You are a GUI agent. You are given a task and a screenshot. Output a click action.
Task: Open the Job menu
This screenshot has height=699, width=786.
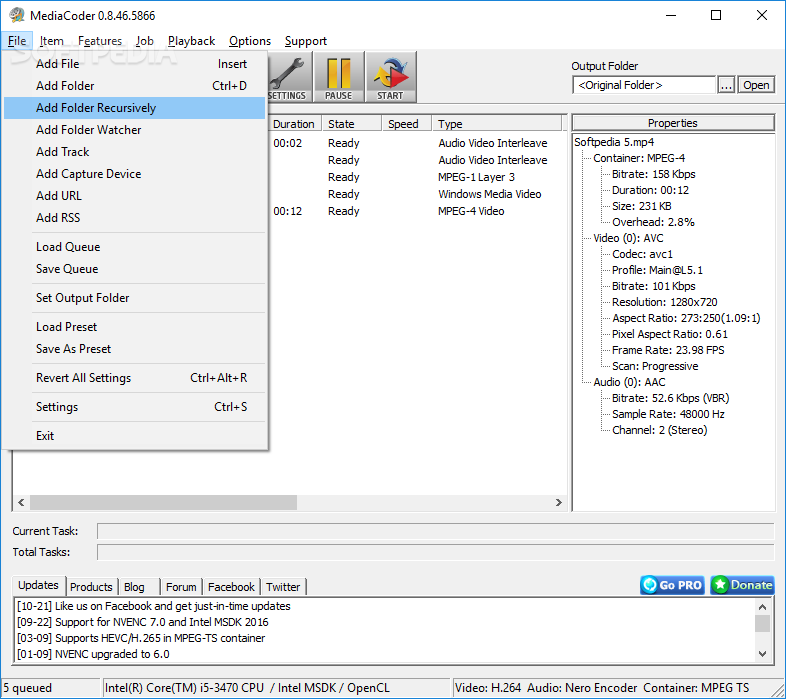click(x=144, y=41)
